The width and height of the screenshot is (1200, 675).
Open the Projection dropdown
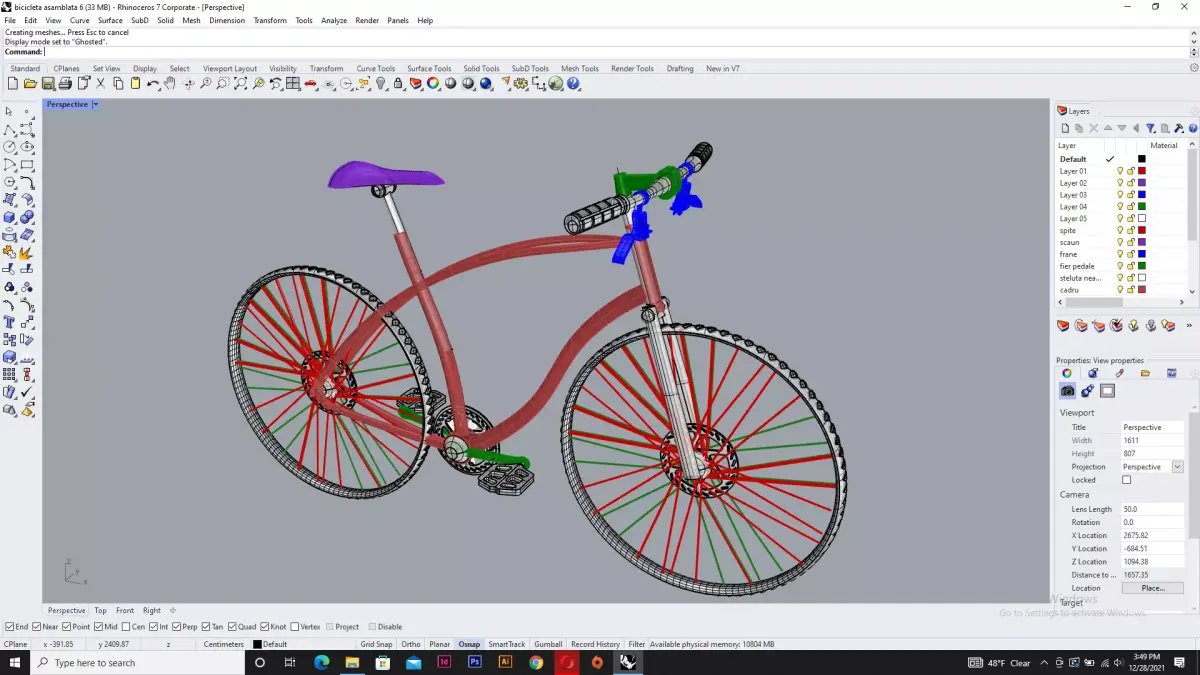(1177, 467)
